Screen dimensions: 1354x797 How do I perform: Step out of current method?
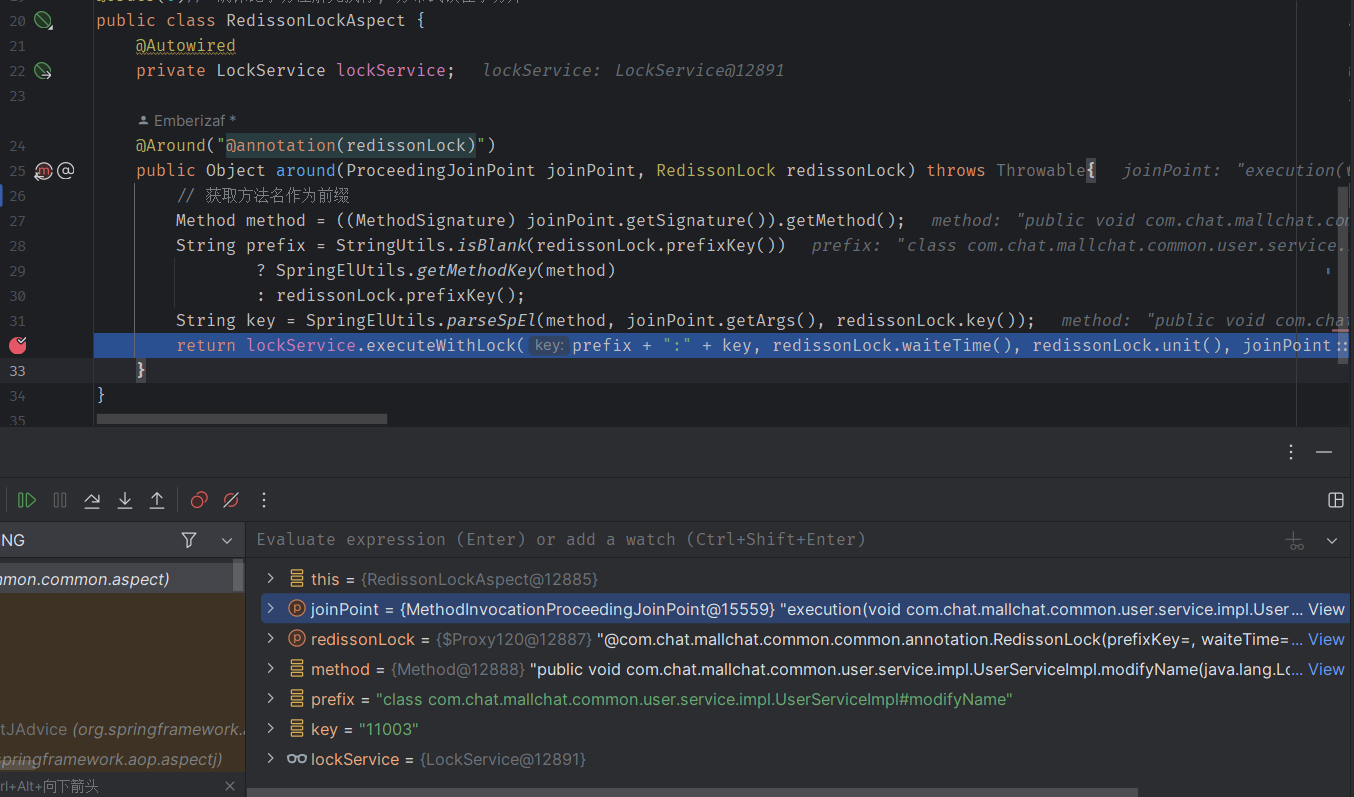click(x=157, y=500)
